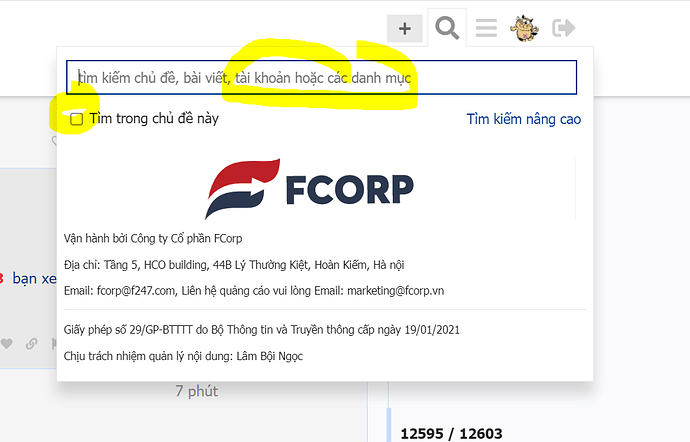Open the user menu via the cartoon avatar

coord(524,28)
